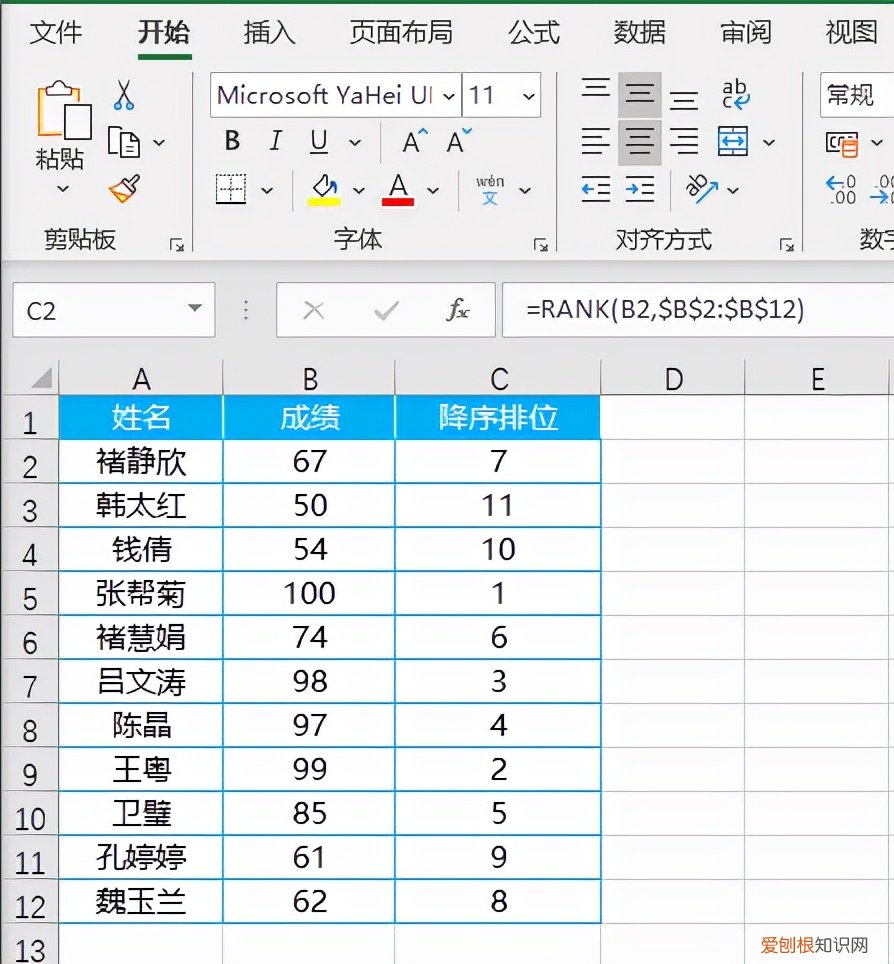
Task: Expand fill color dropdown arrow
Action: click(x=359, y=191)
